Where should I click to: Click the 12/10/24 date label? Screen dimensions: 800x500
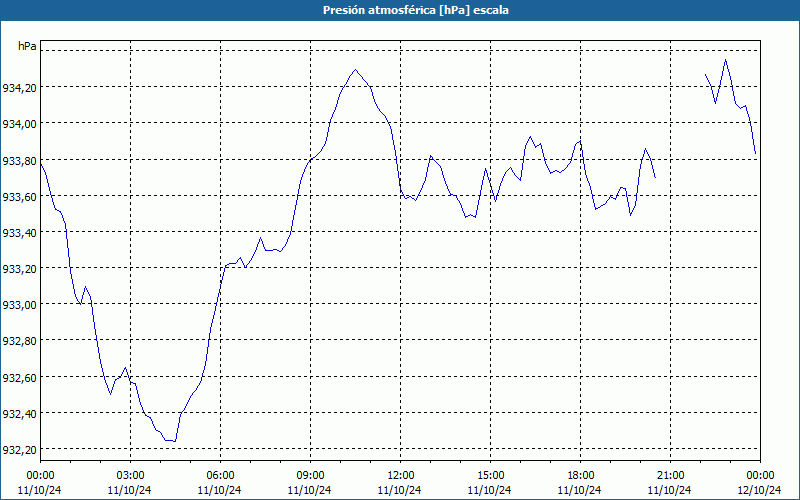tap(759, 490)
